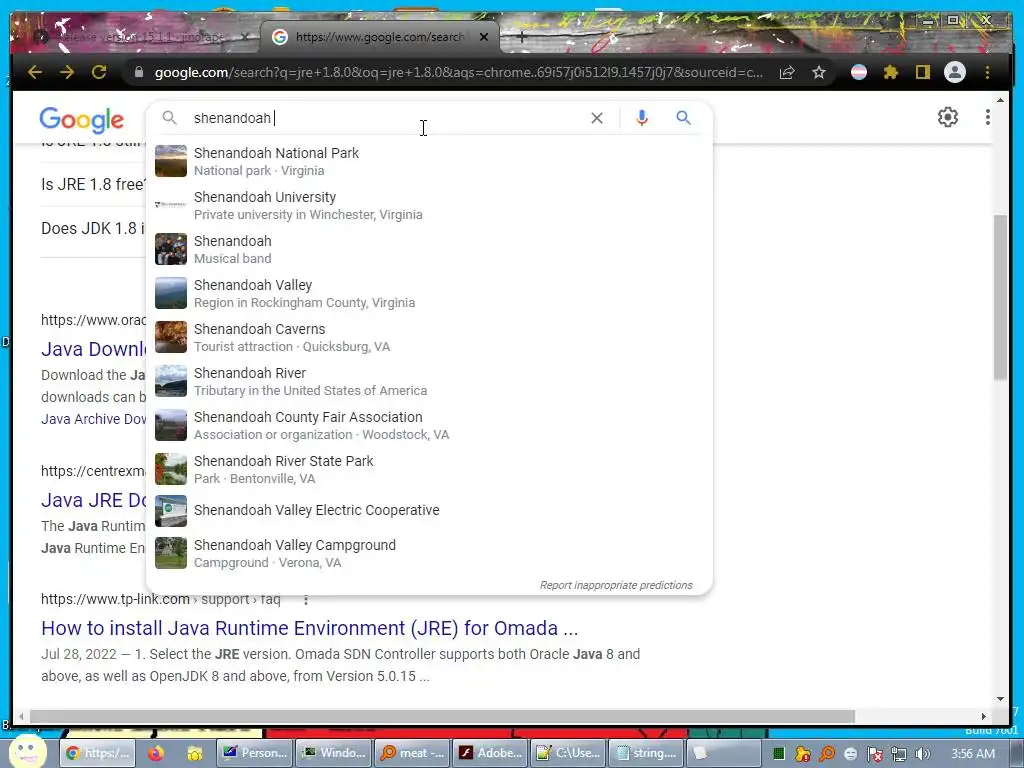Open the Person... taskbar window
Screen dimensions: 1024x768
pyautogui.click(x=255, y=753)
